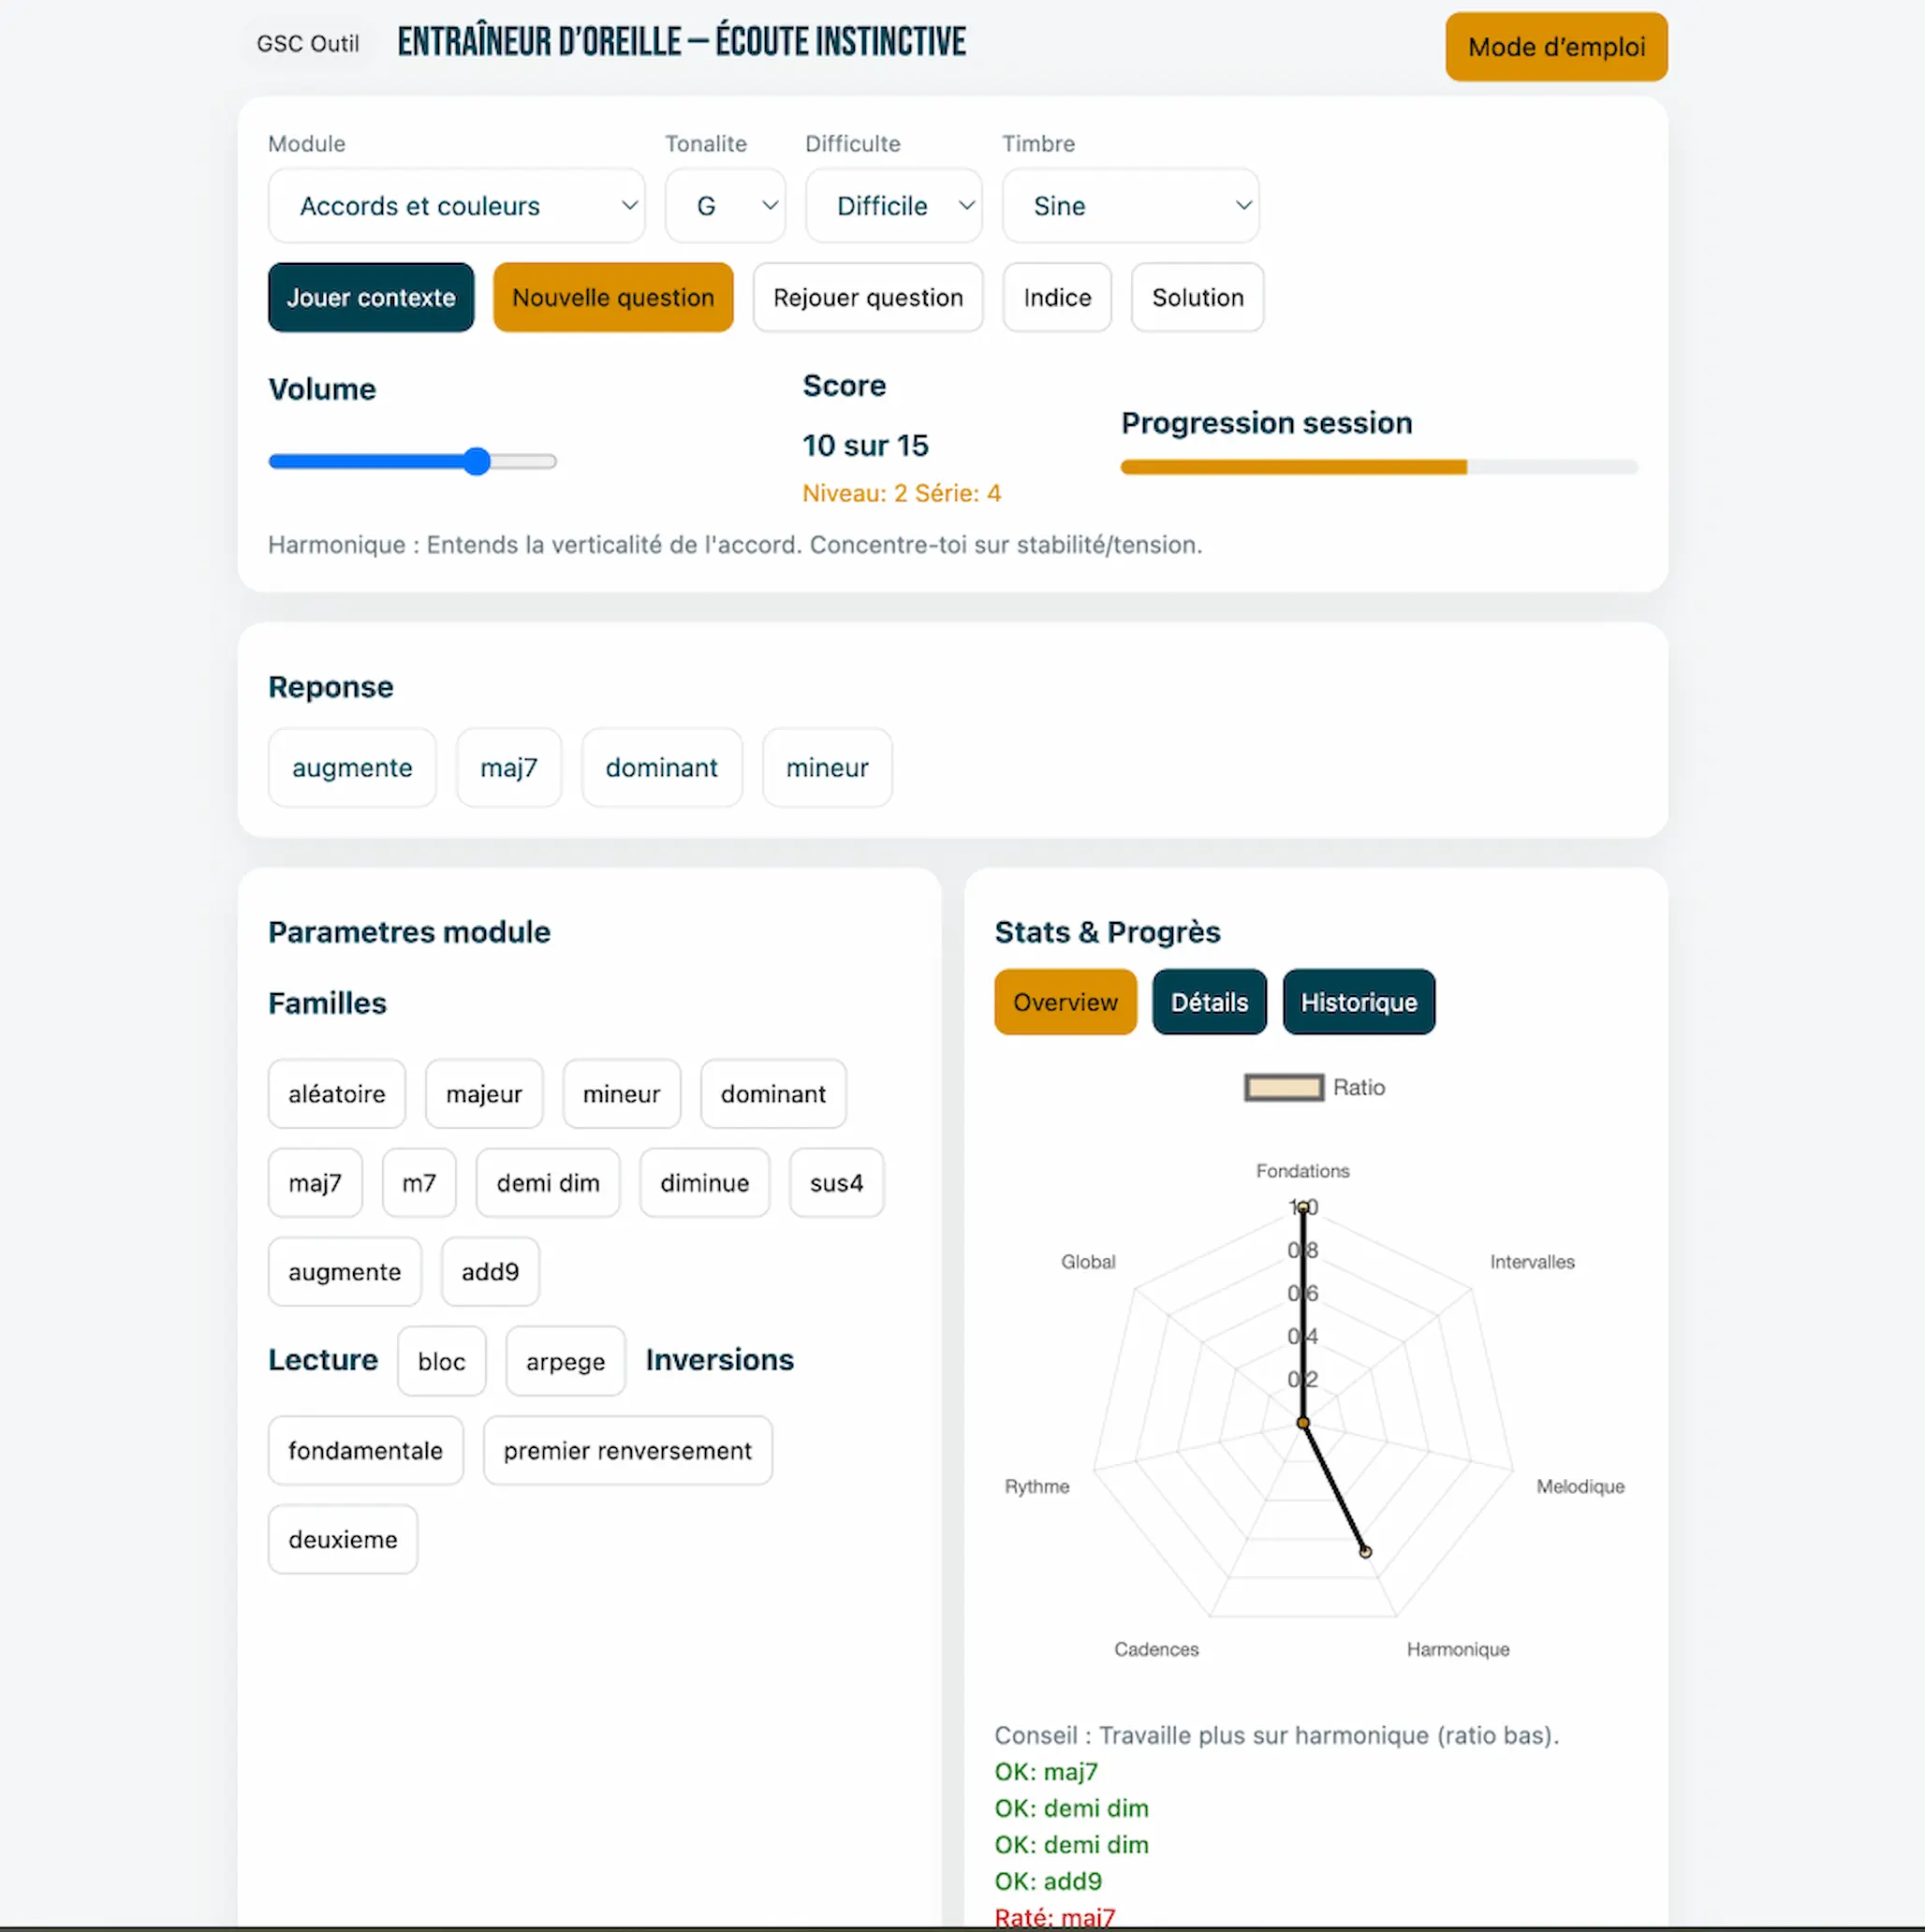Reveal the Solution
Screen dimensions: 1925x1932
[1197, 298]
